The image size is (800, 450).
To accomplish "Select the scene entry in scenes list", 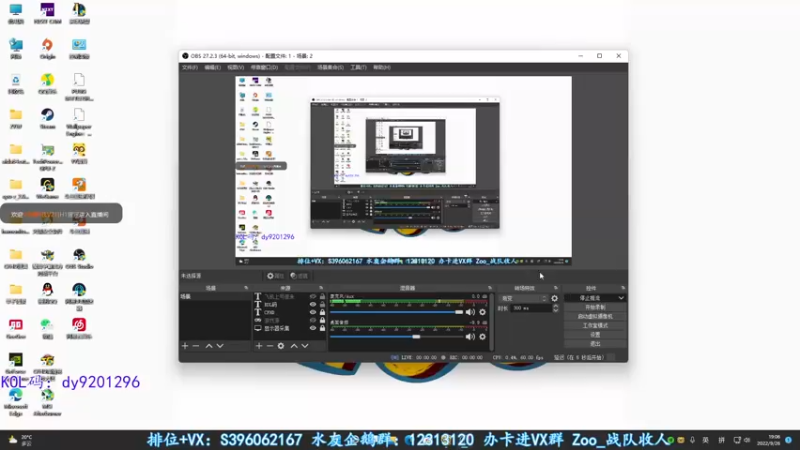I will (215, 296).
